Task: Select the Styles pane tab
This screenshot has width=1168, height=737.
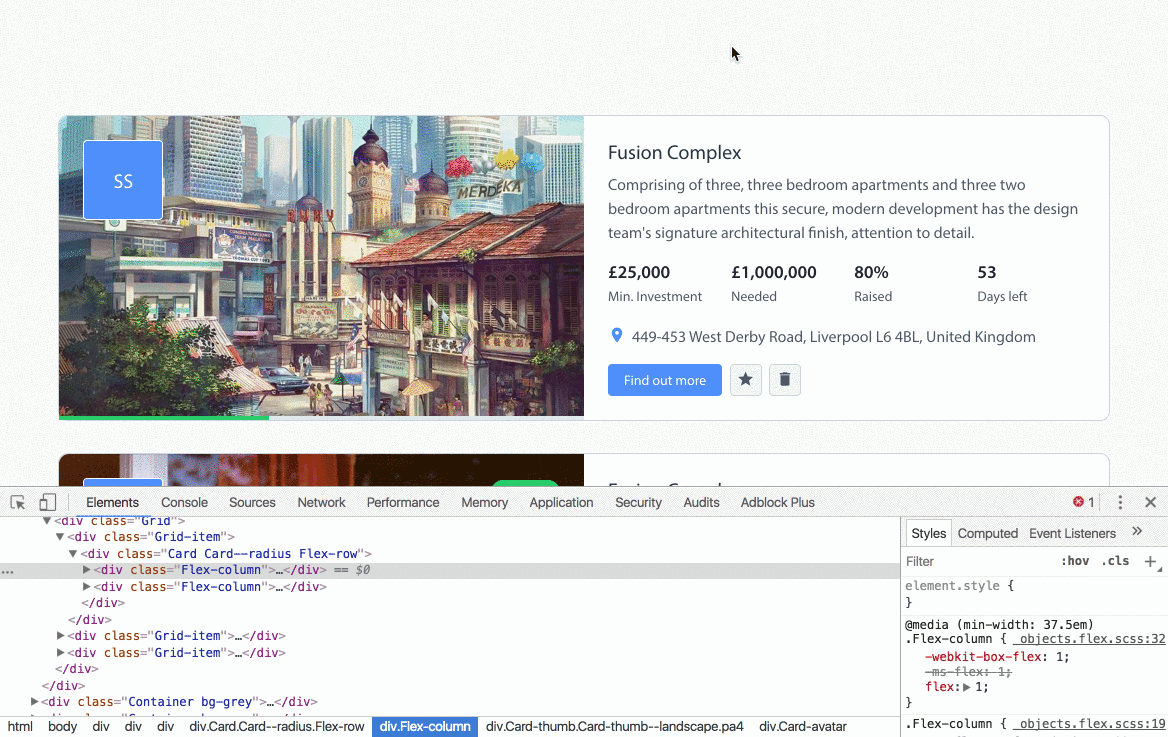Action: (928, 534)
